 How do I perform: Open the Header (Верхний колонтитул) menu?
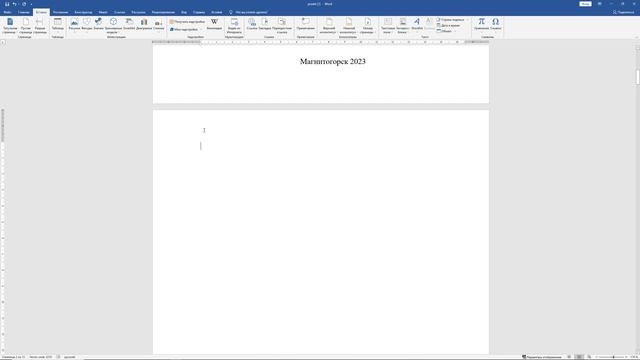(x=328, y=25)
